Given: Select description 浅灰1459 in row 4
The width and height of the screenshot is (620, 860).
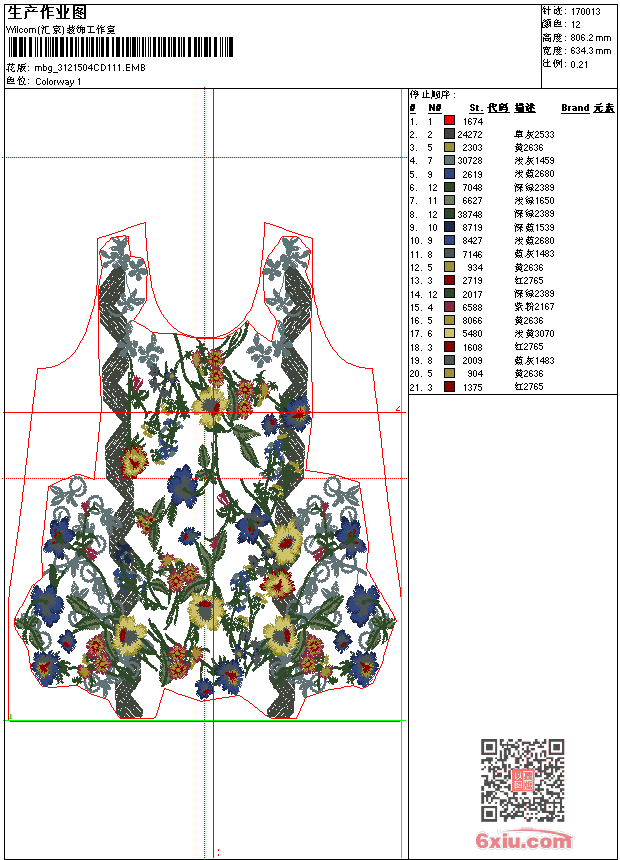Looking at the screenshot, I should click(x=534, y=160).
